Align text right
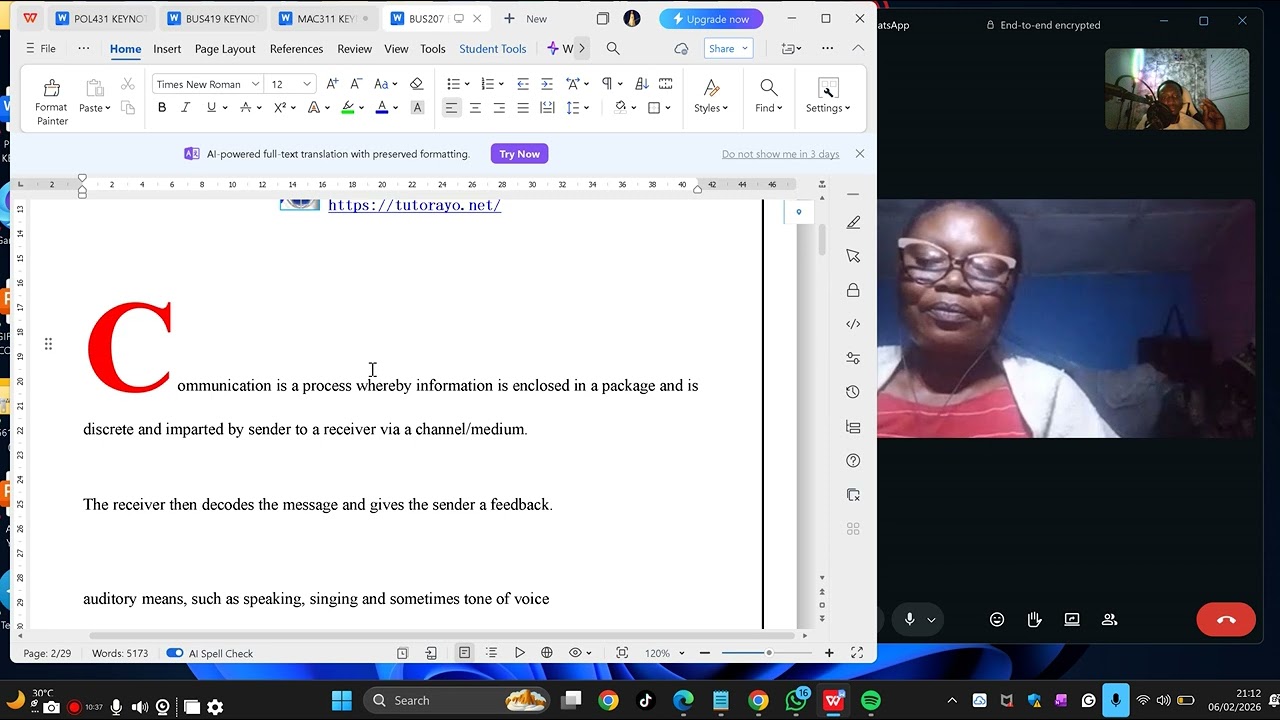 499,108
